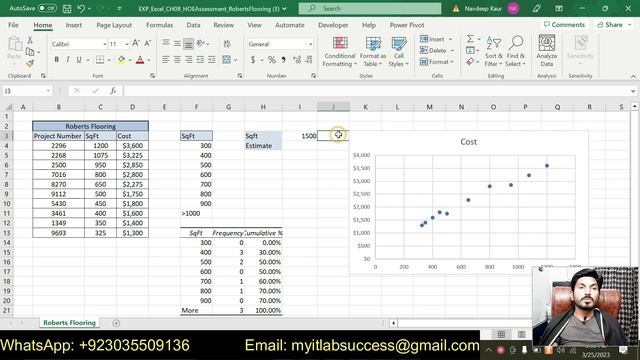The image size is (640, 360).
Task: Save the workbook with the disk icon
Action: (x=67, y=9)
